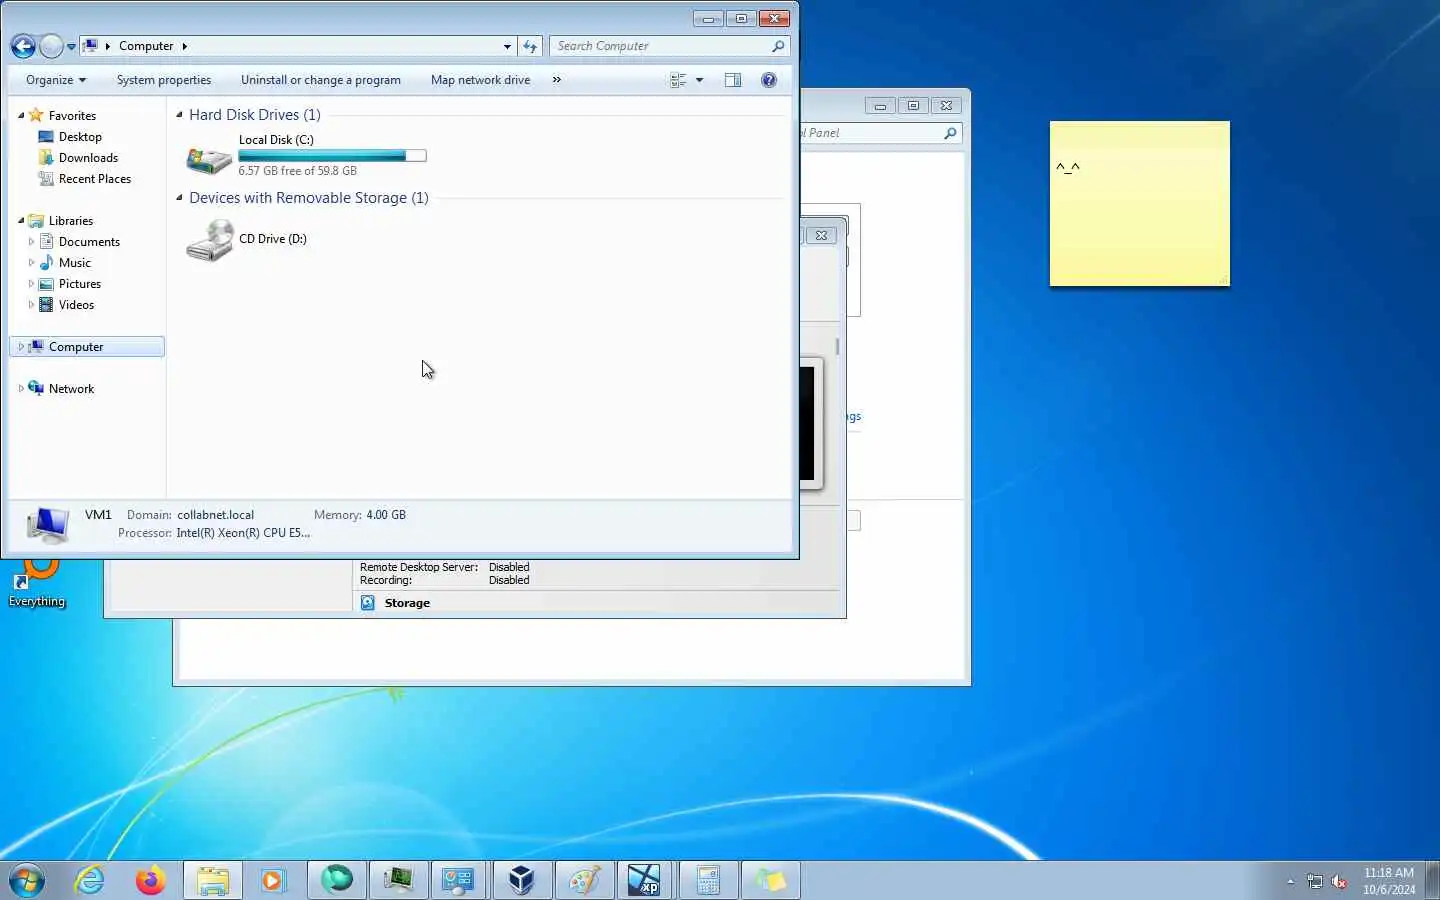Click Windows Explorer taskbar button
Image resolution: width=1440 pixels, height=900 pixels.
(x=213, y=880)
